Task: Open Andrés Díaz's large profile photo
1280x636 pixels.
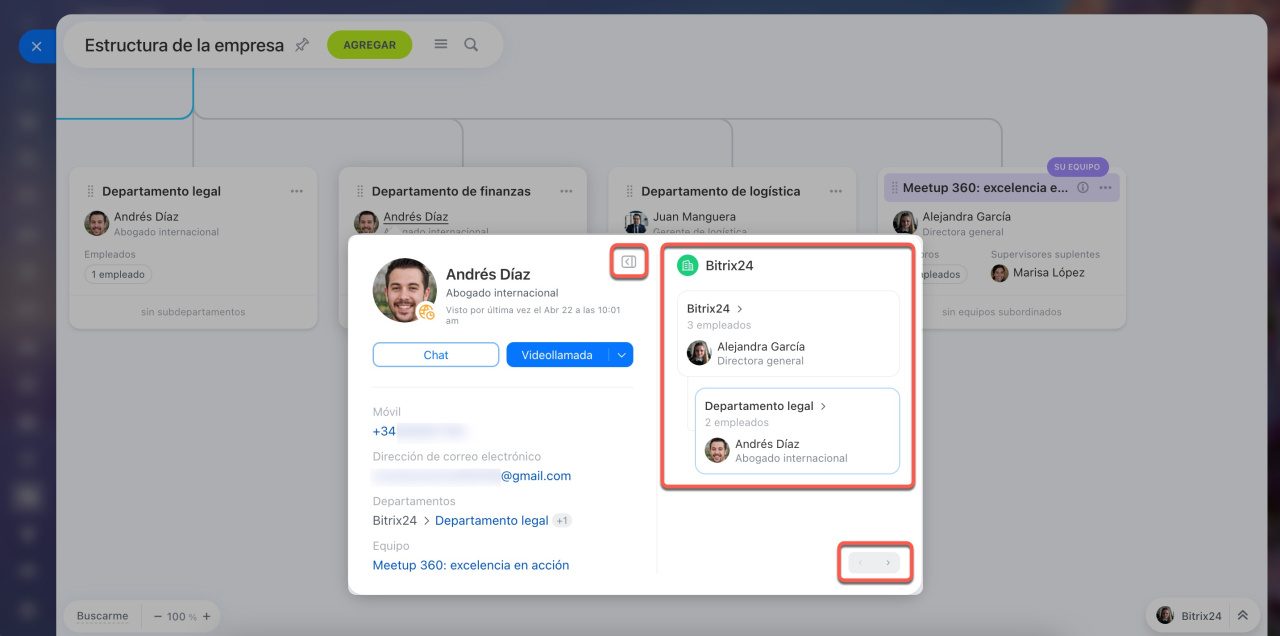Action: coord(405,290)
